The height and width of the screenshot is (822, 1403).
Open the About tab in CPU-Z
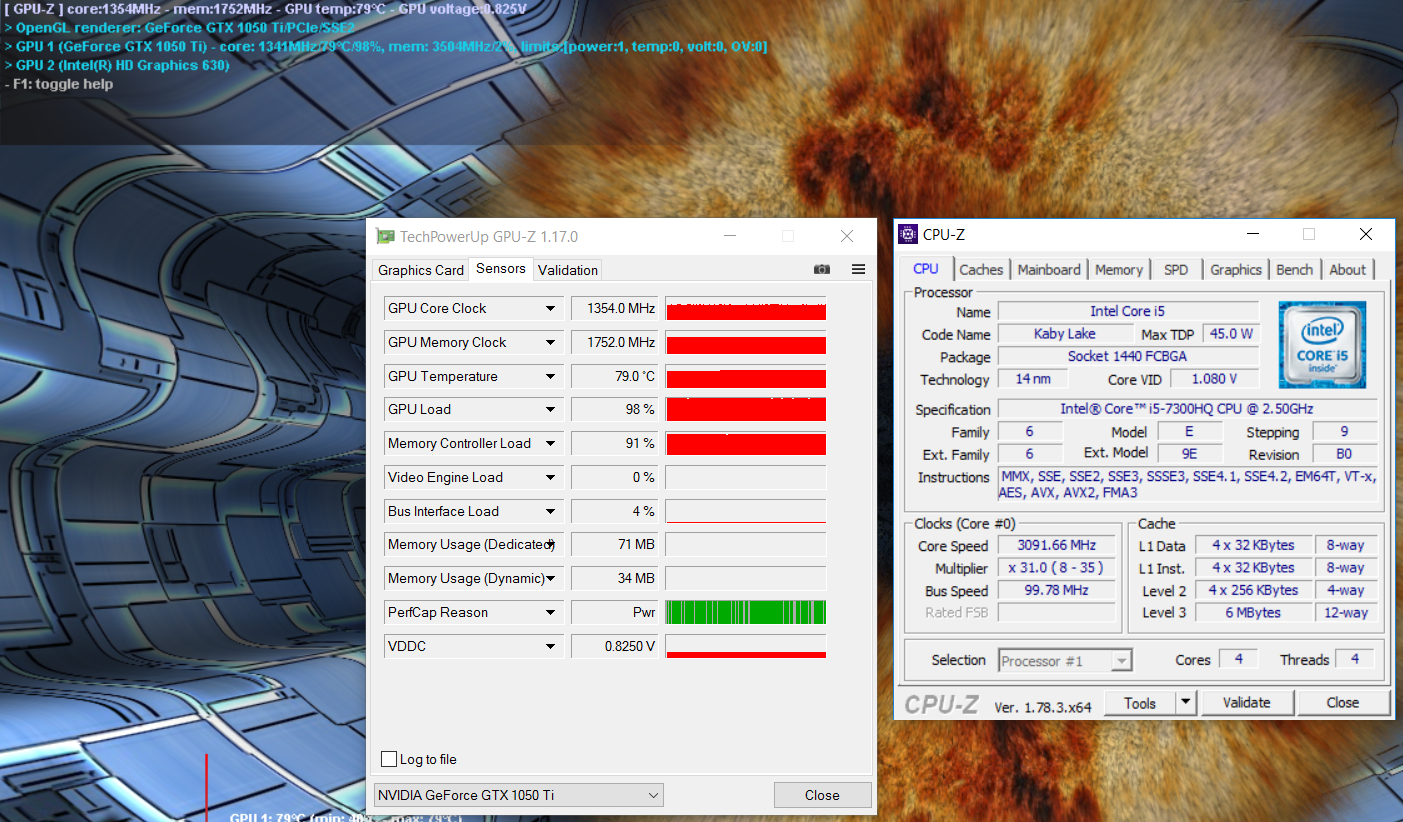coord(1347,270)
